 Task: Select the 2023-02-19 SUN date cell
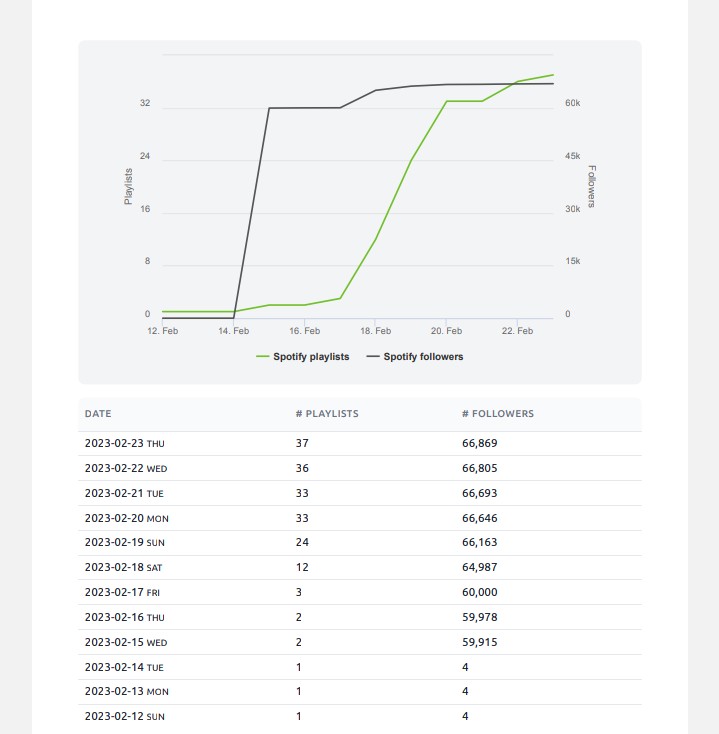125,543
